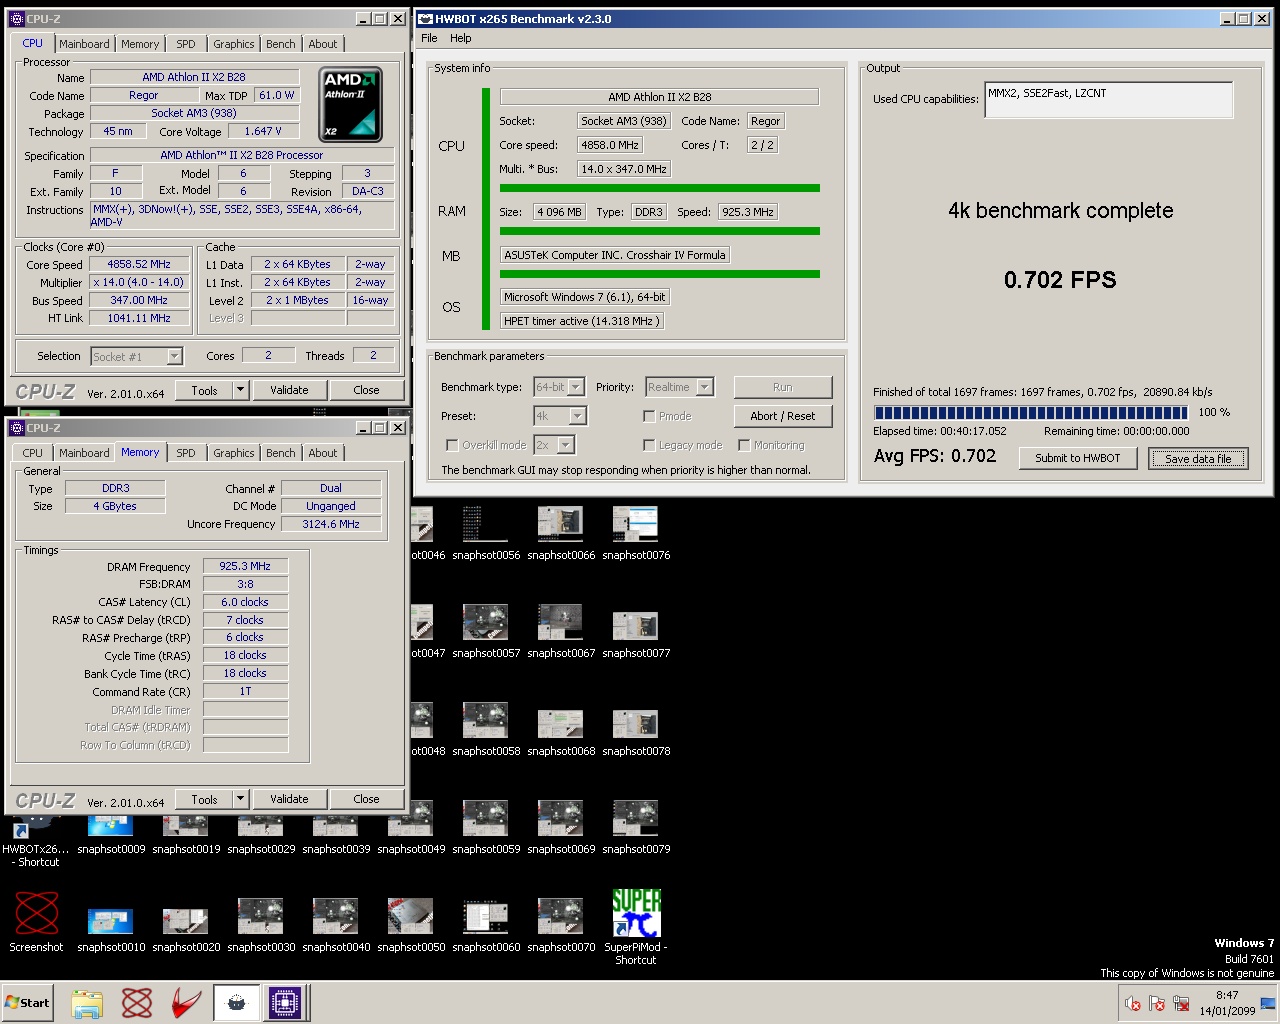Open the Windows Explorer taskbar icon
Image resolution: width=1280 pixels, height=1024 pixels.
pos(87,1003)
